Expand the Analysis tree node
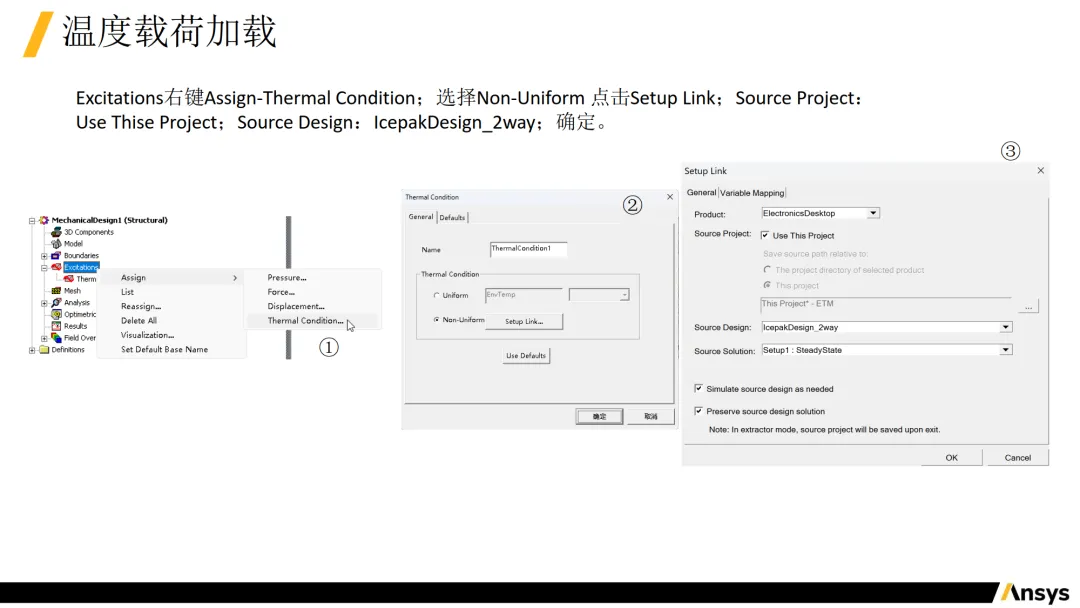The width and height of the screenshot is (1080, 608). coord(44,302)
